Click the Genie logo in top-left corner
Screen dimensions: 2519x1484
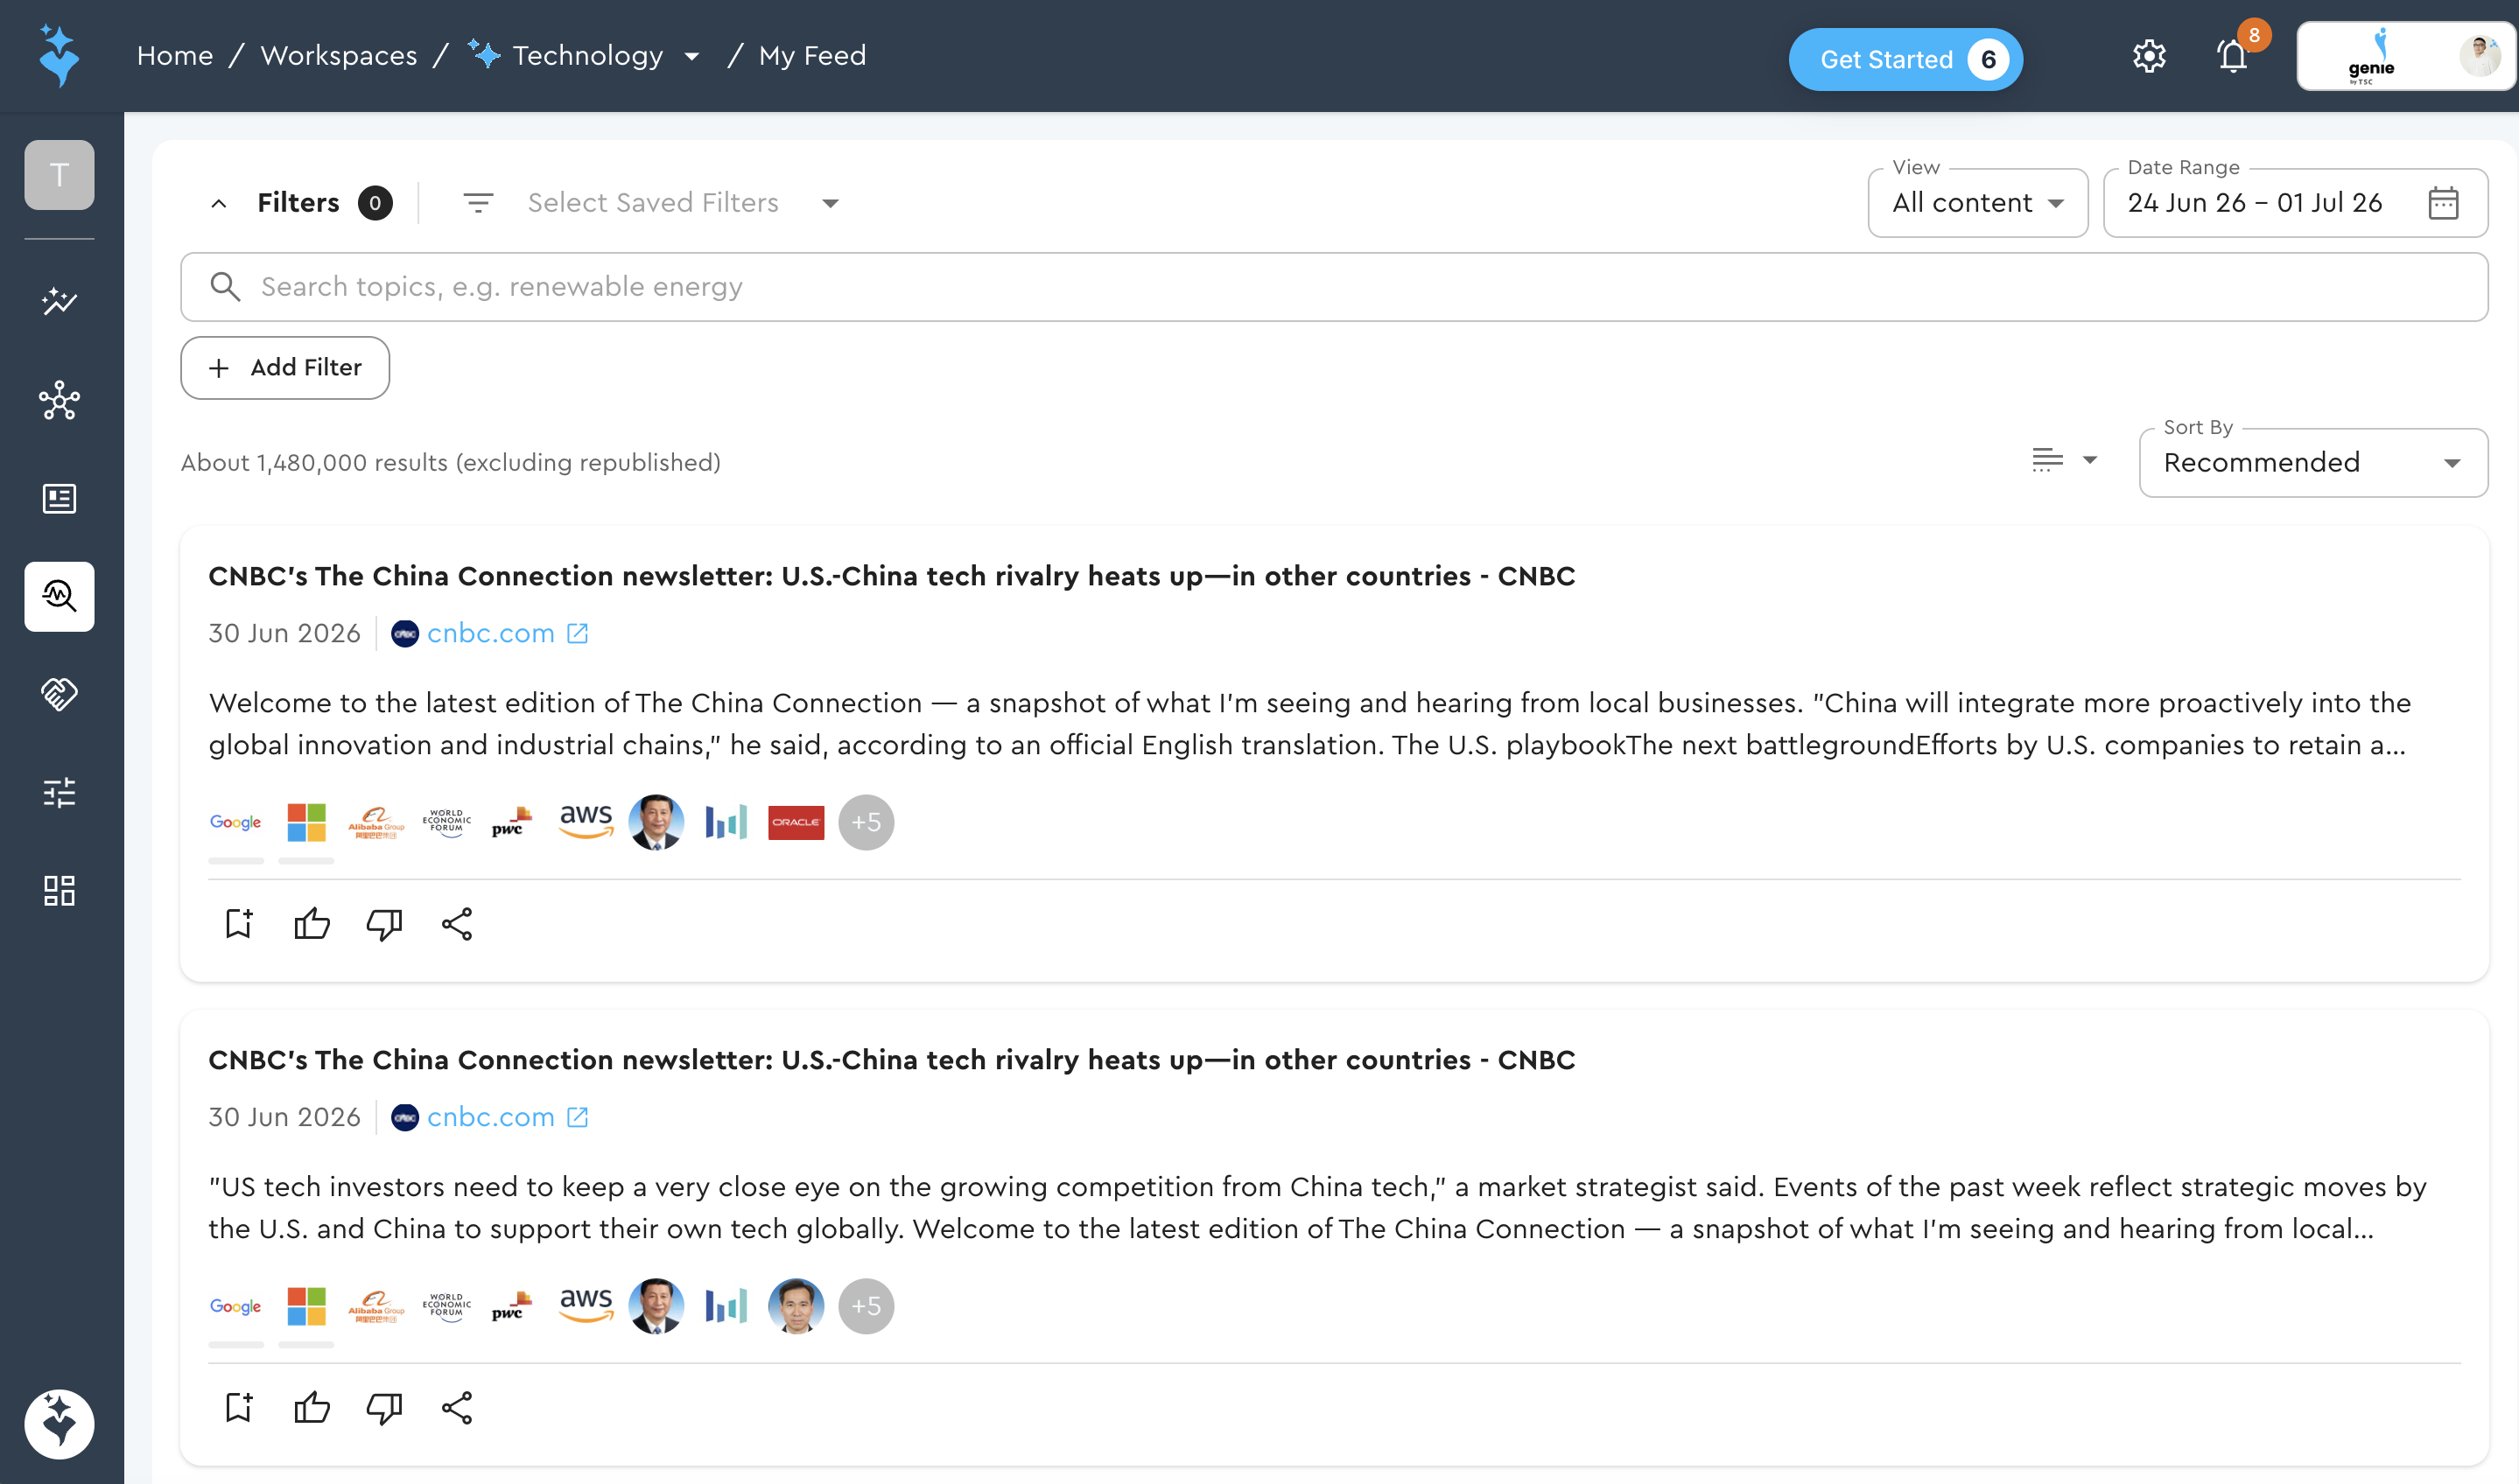click(59, 56)
